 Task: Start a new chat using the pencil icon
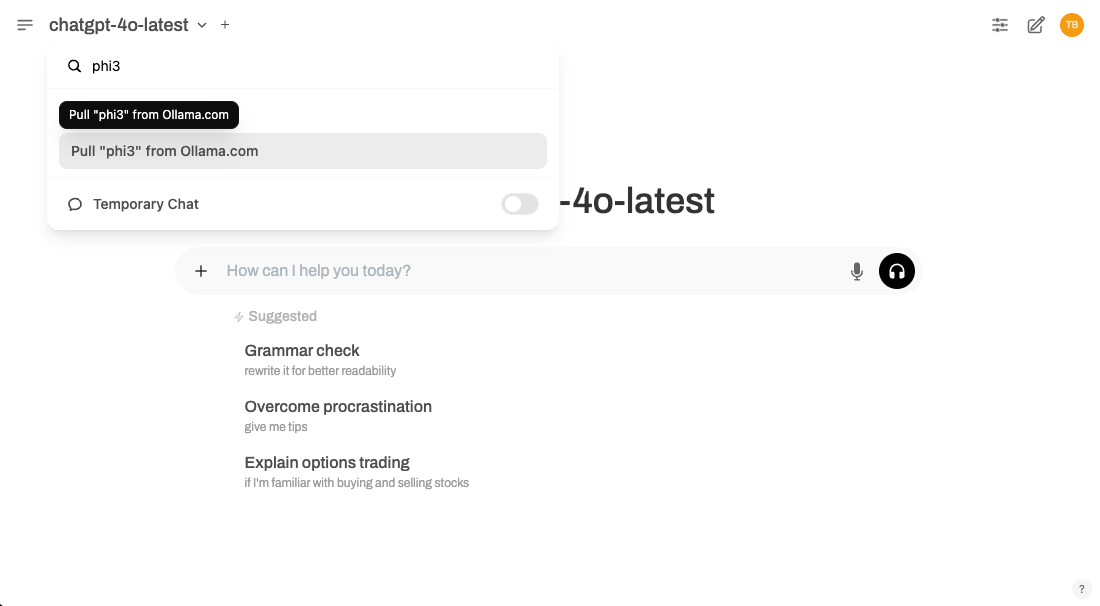[x=1036, y=25]
